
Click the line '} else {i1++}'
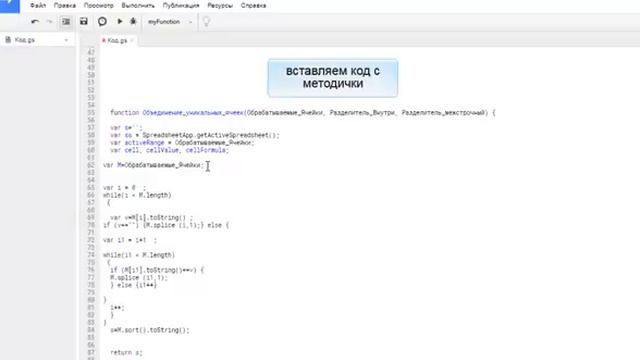[133, 285]
